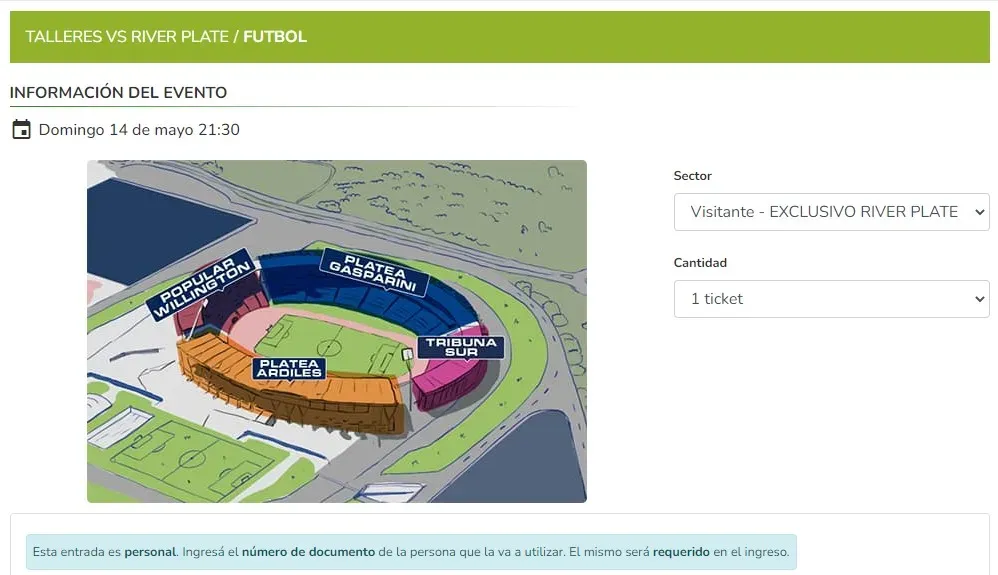Click the Cantidad dropdown chevron

(x=979, y=299)
